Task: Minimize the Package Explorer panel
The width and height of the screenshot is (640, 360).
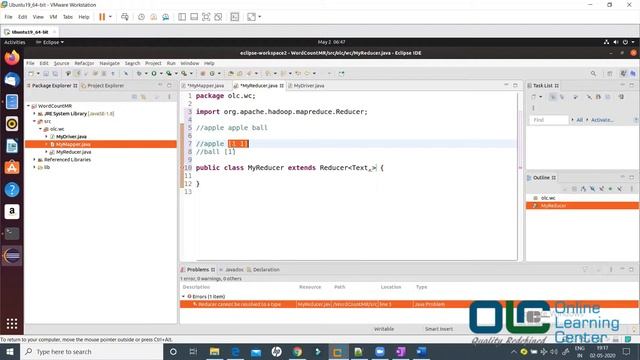Action: (160, 85)
